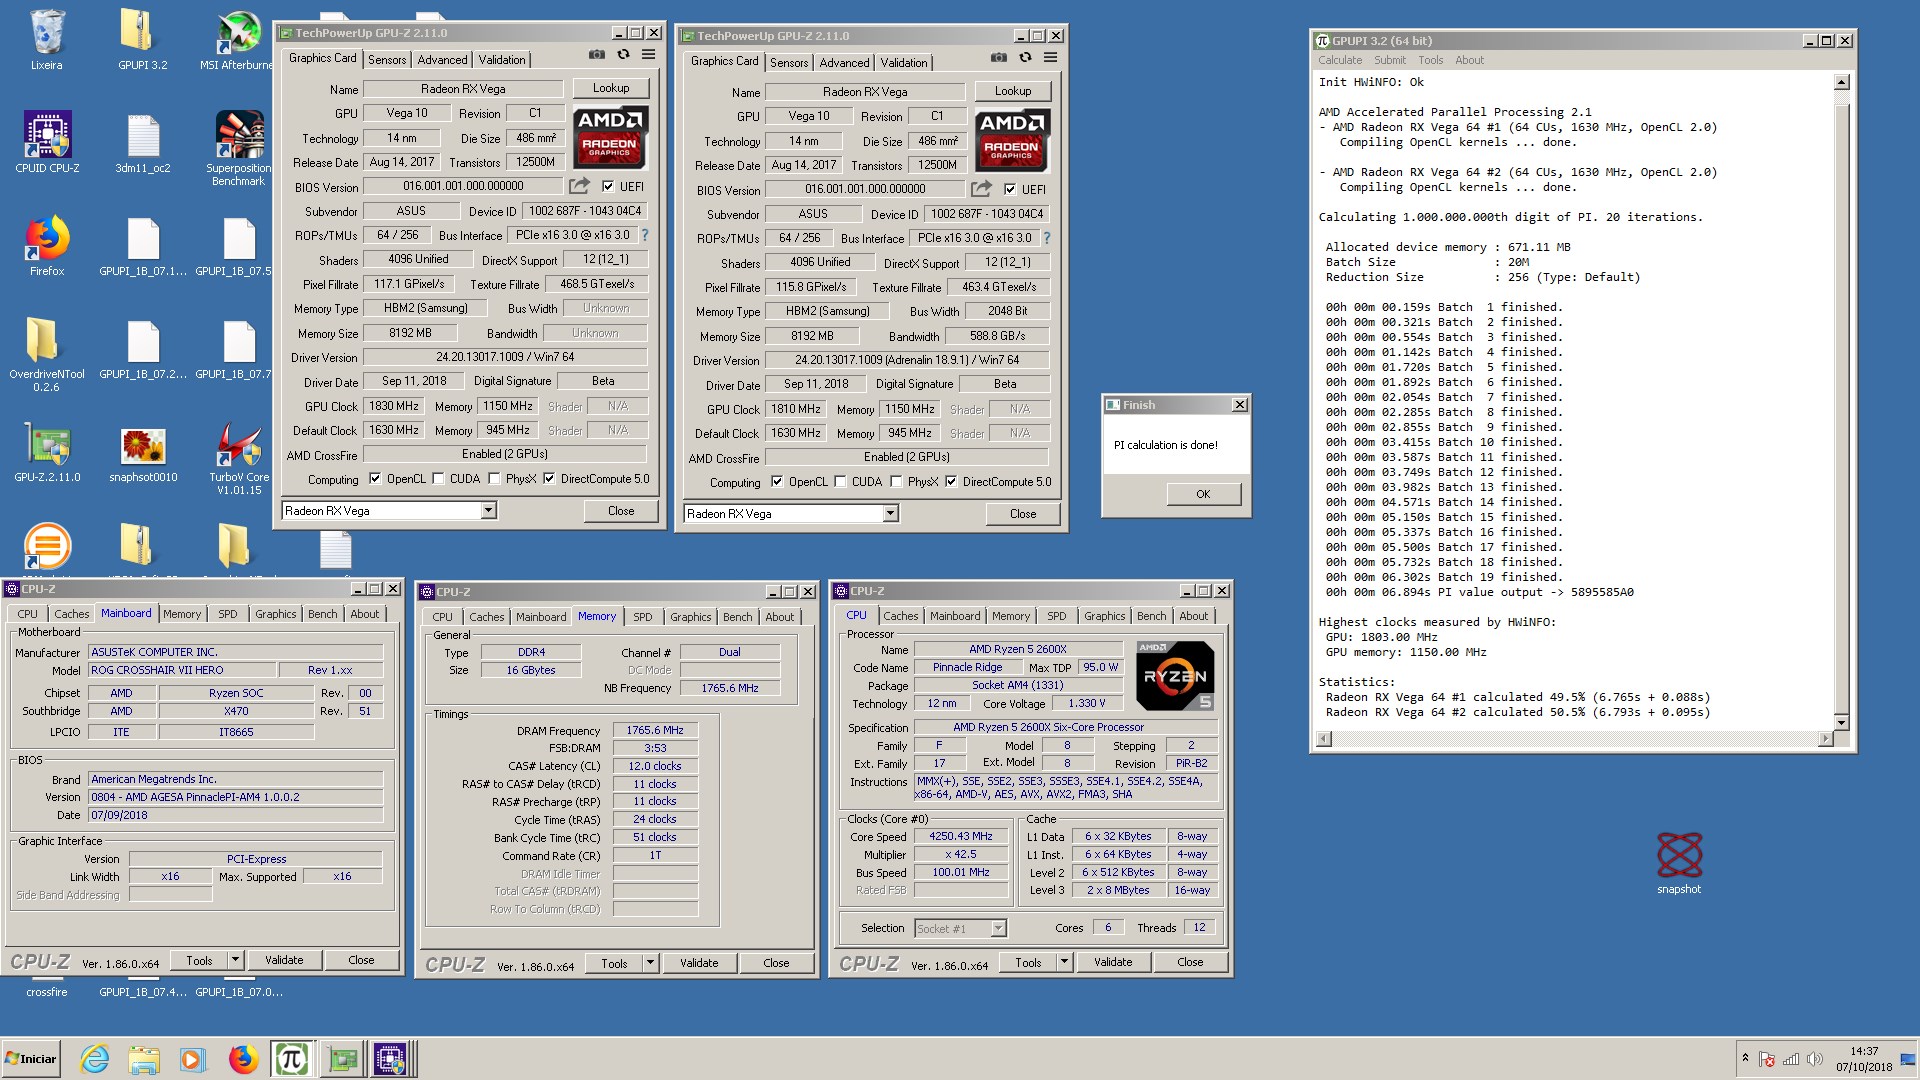
Task: Open the hamburger menu icon in the right GPU-Z window
Action: (1050, 58)
